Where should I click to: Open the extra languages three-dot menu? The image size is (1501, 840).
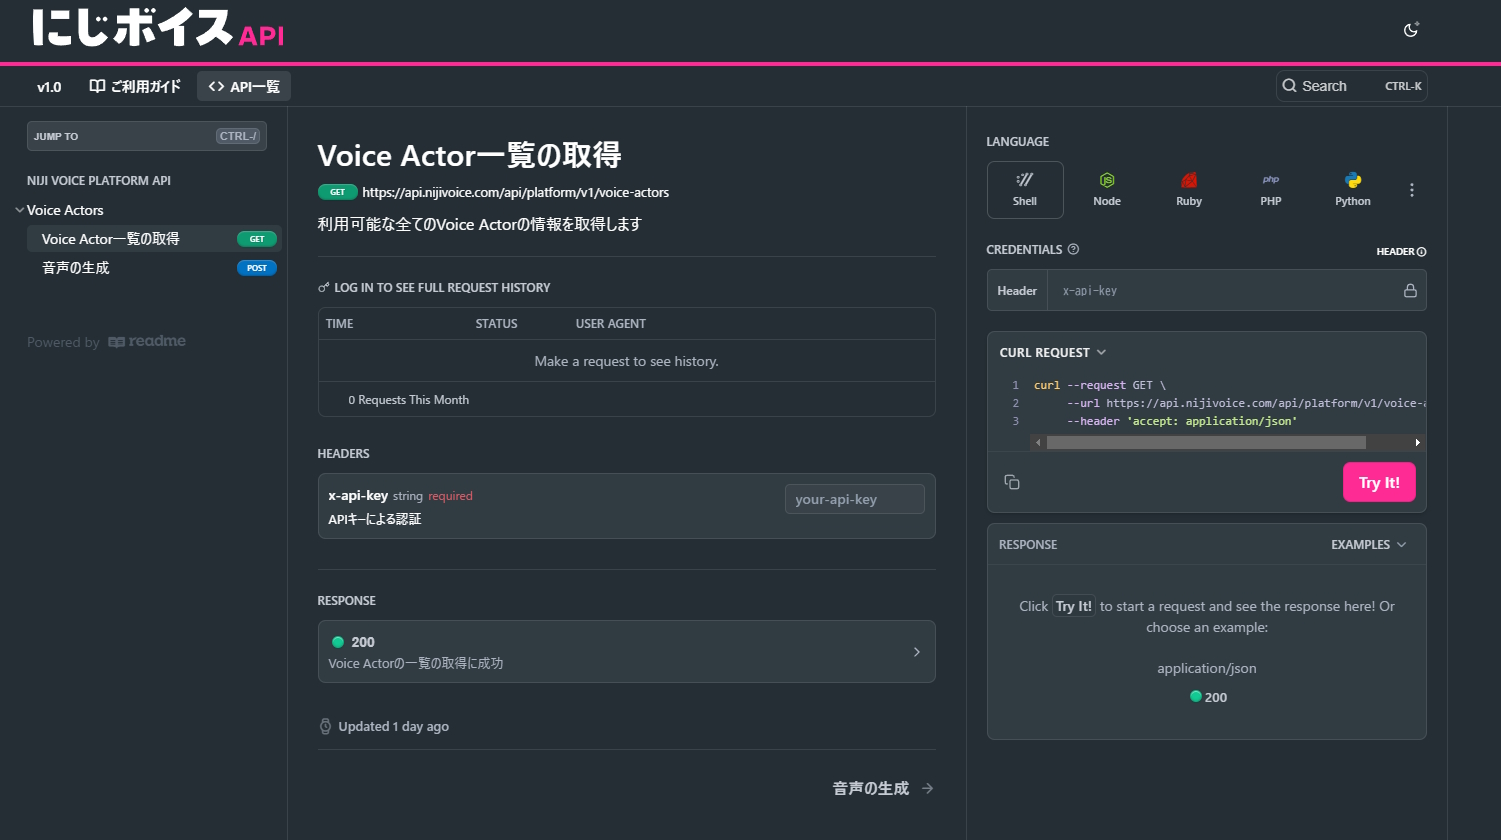(x=1412, y=189)
